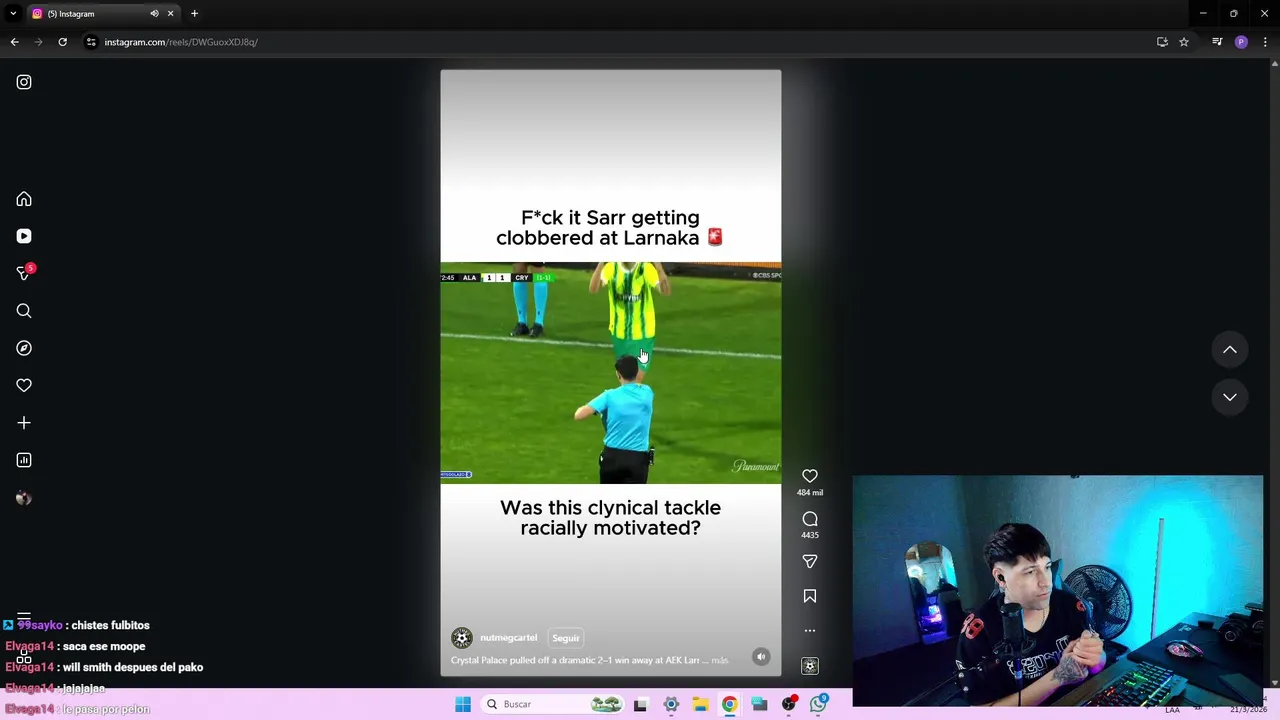Open Chrome profile avatar

pyautogui.click(x=1241, y=42)
